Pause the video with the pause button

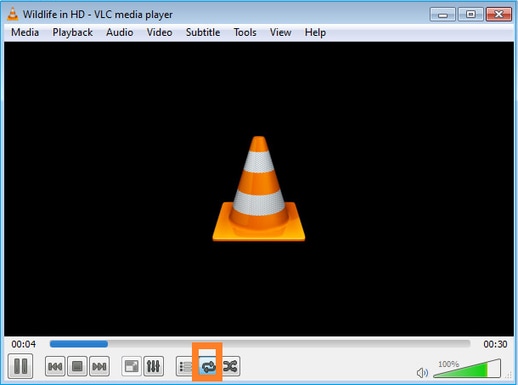tap(20, 366)
